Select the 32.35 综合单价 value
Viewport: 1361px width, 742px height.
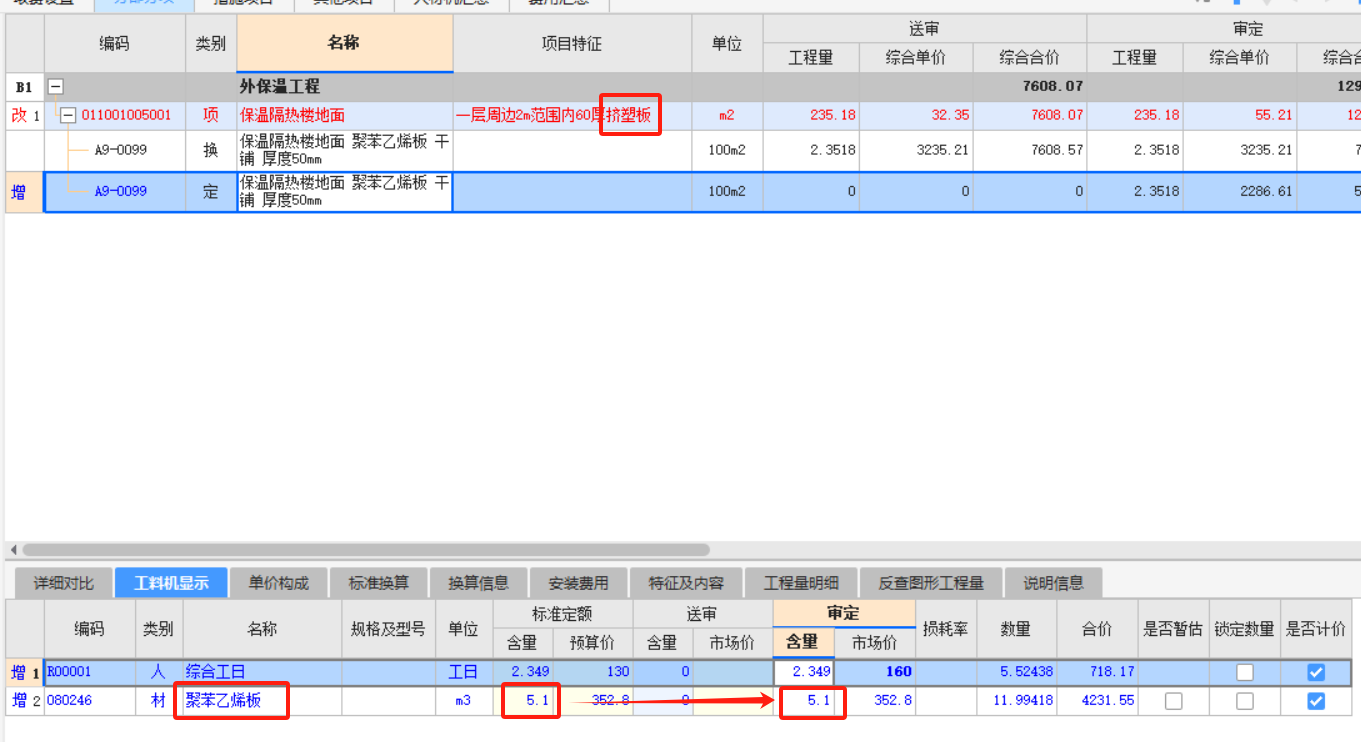[915, 116]
